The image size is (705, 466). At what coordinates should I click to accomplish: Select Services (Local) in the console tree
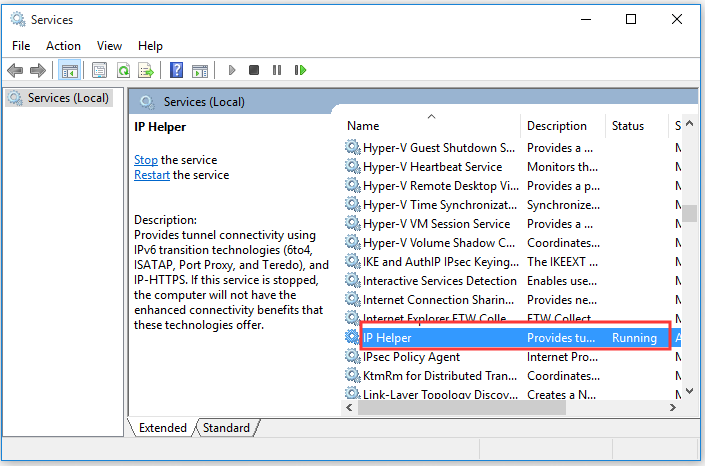(59, 98)
